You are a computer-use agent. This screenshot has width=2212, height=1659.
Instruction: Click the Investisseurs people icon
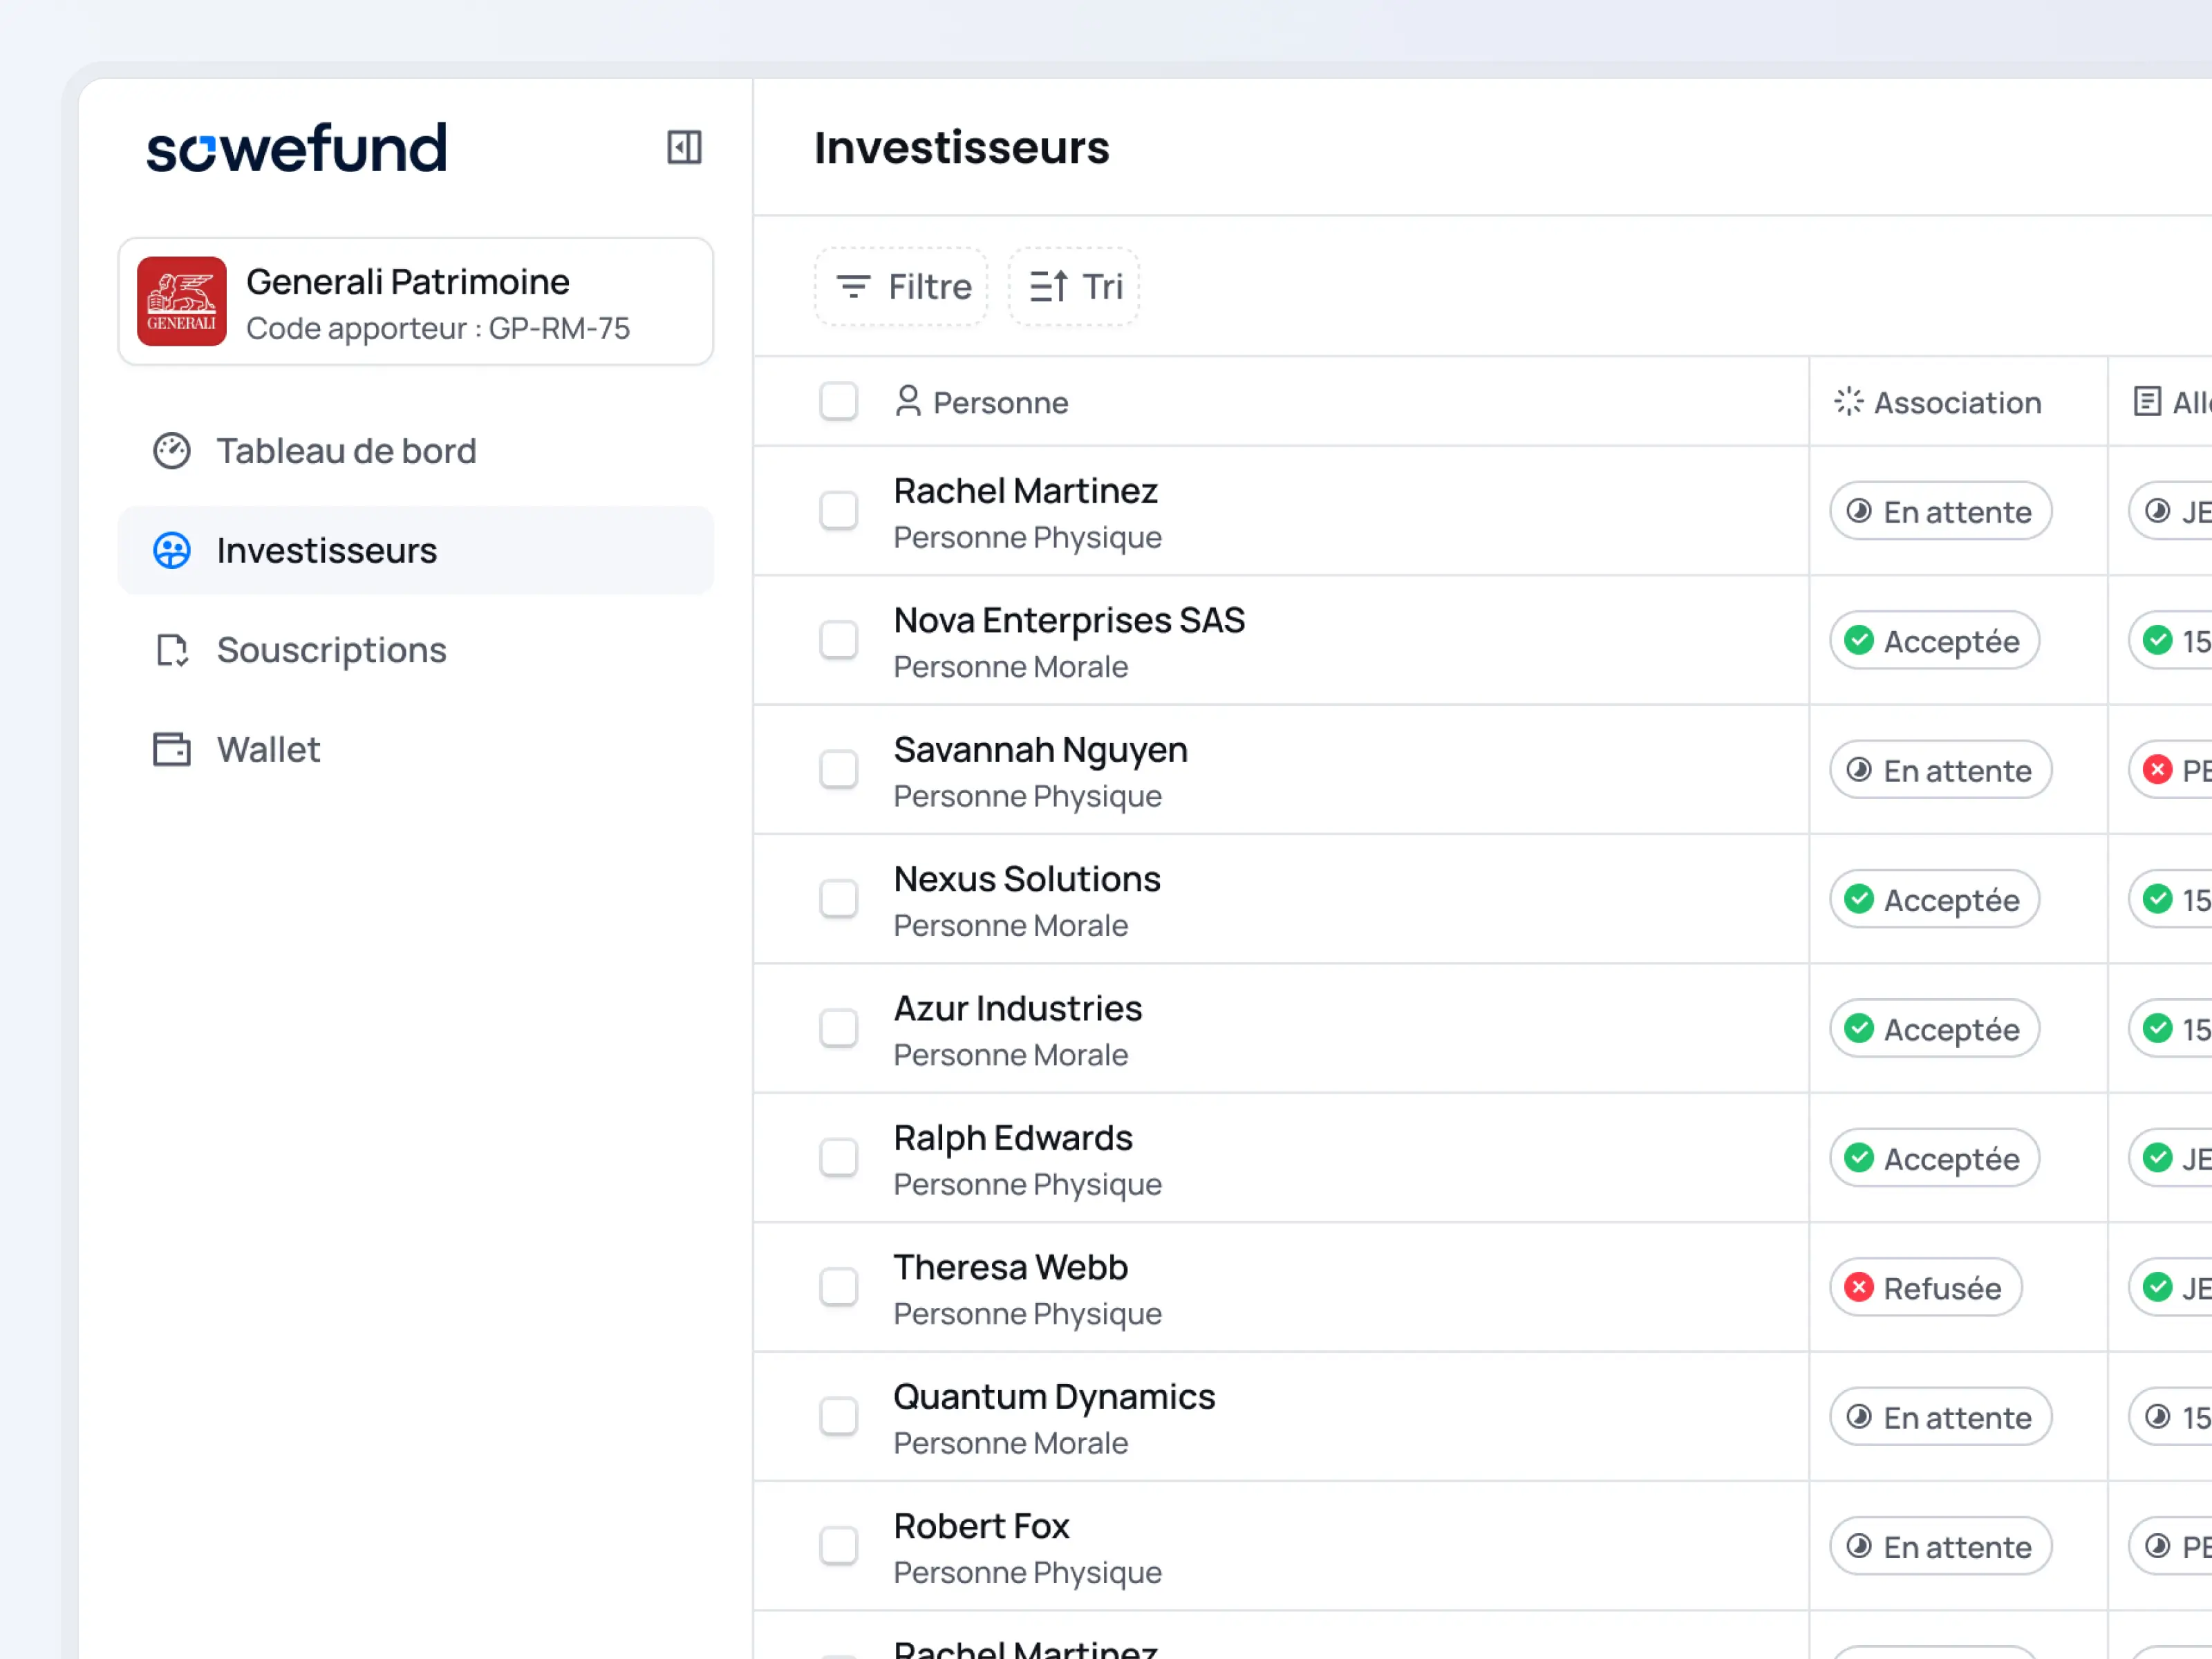172,550
